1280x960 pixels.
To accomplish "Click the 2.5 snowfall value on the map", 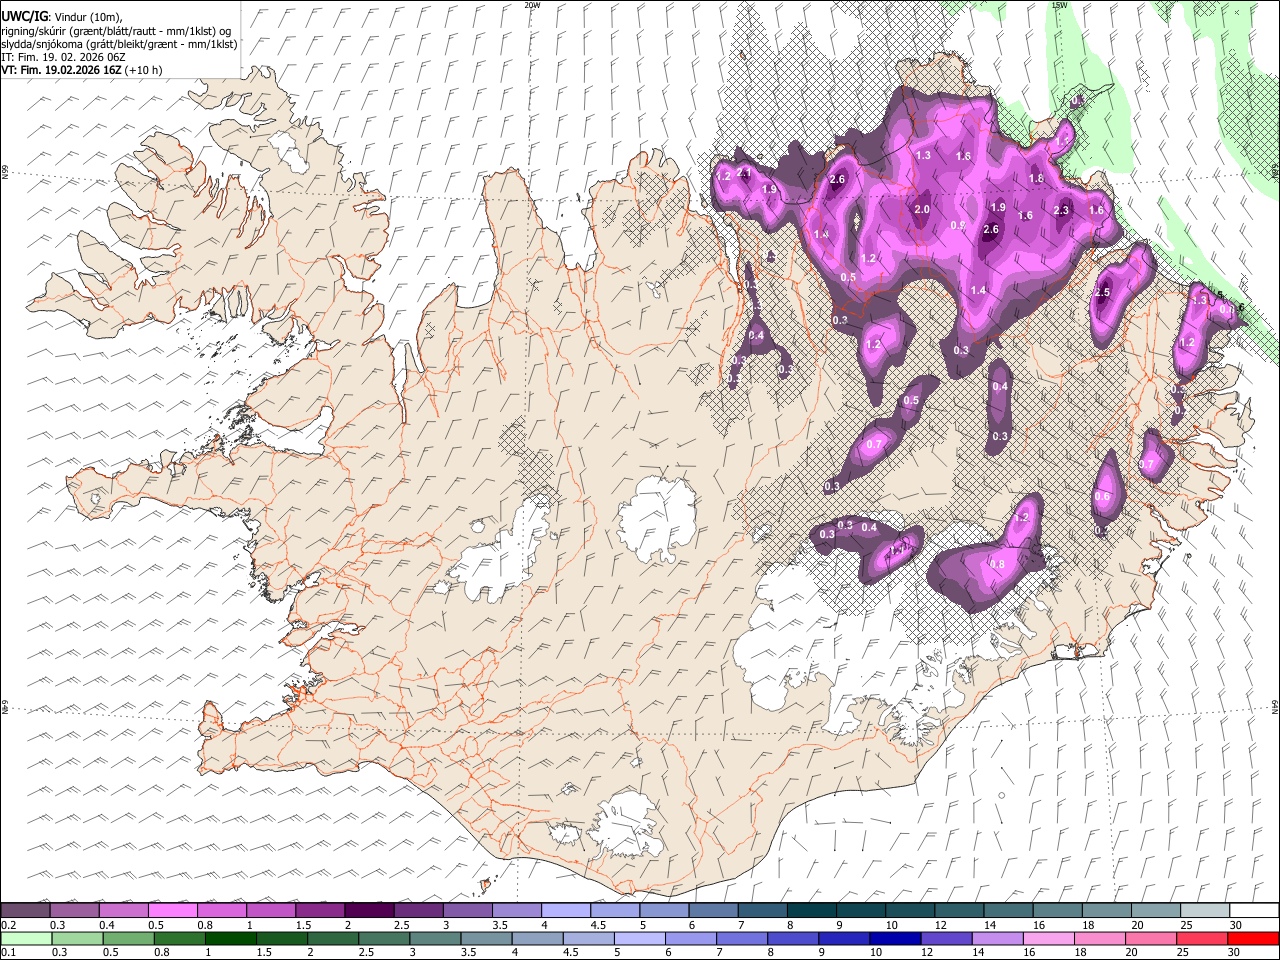I will click(x=1102, y=292).
